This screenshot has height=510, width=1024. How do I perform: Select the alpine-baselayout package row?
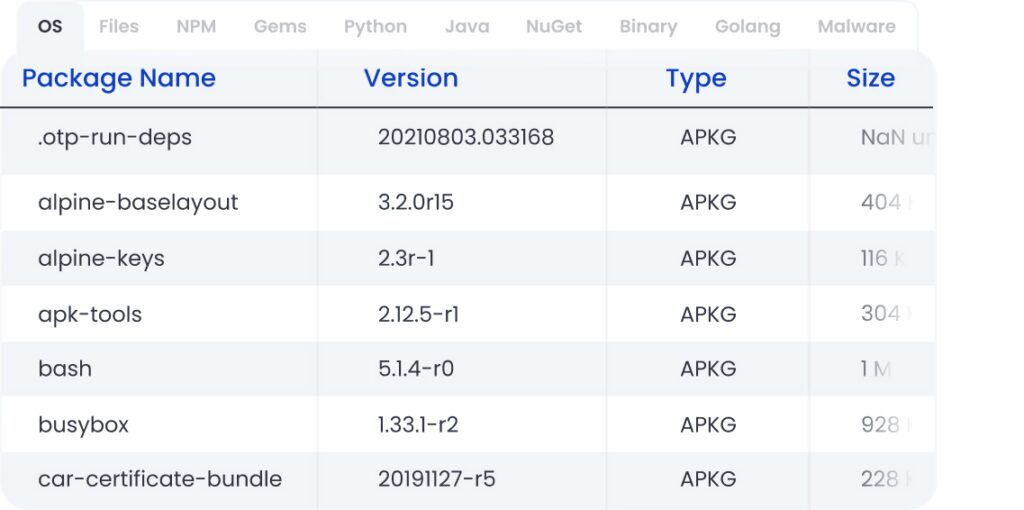pos(468,202)
